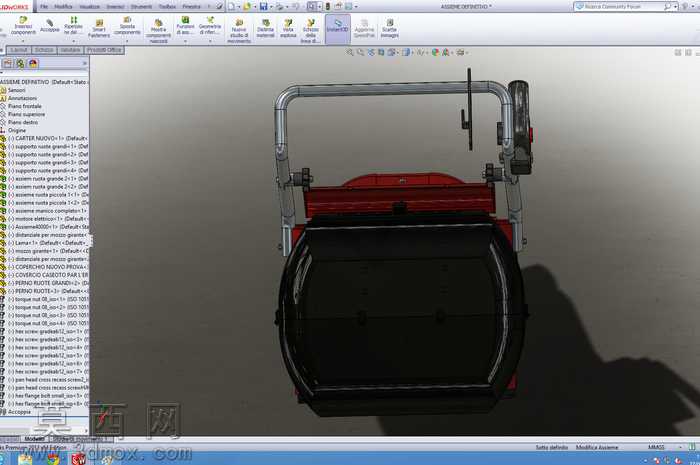Open Geometria di riferimento tool

[210, 26]
